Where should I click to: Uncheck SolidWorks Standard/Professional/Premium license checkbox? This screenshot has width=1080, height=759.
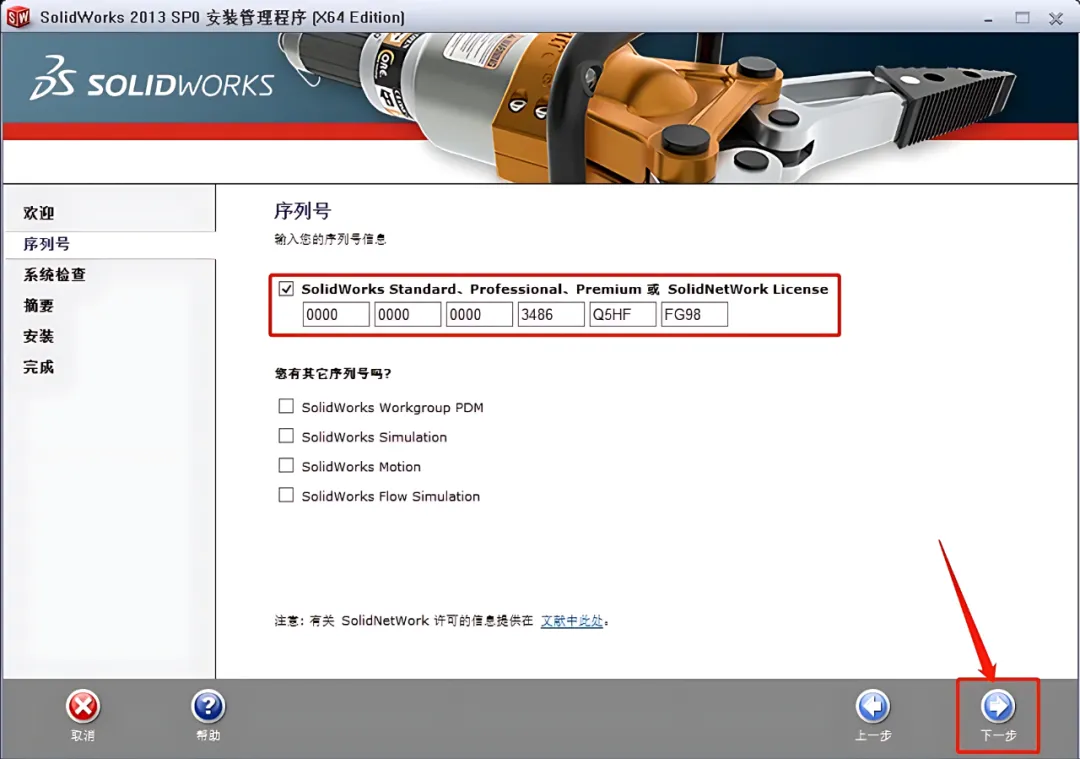[286, 289]
